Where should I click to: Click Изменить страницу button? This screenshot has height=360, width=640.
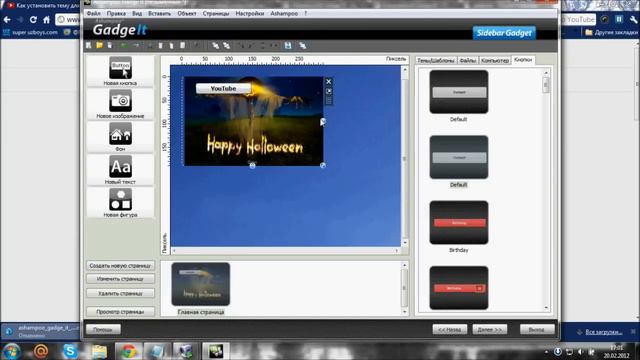[x=120, y=279]
